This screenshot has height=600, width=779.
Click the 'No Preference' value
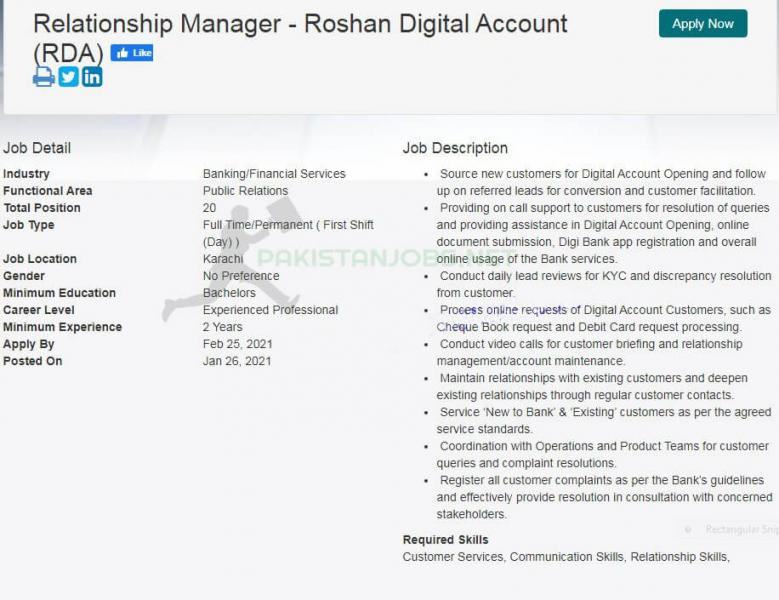coord(241,276)
